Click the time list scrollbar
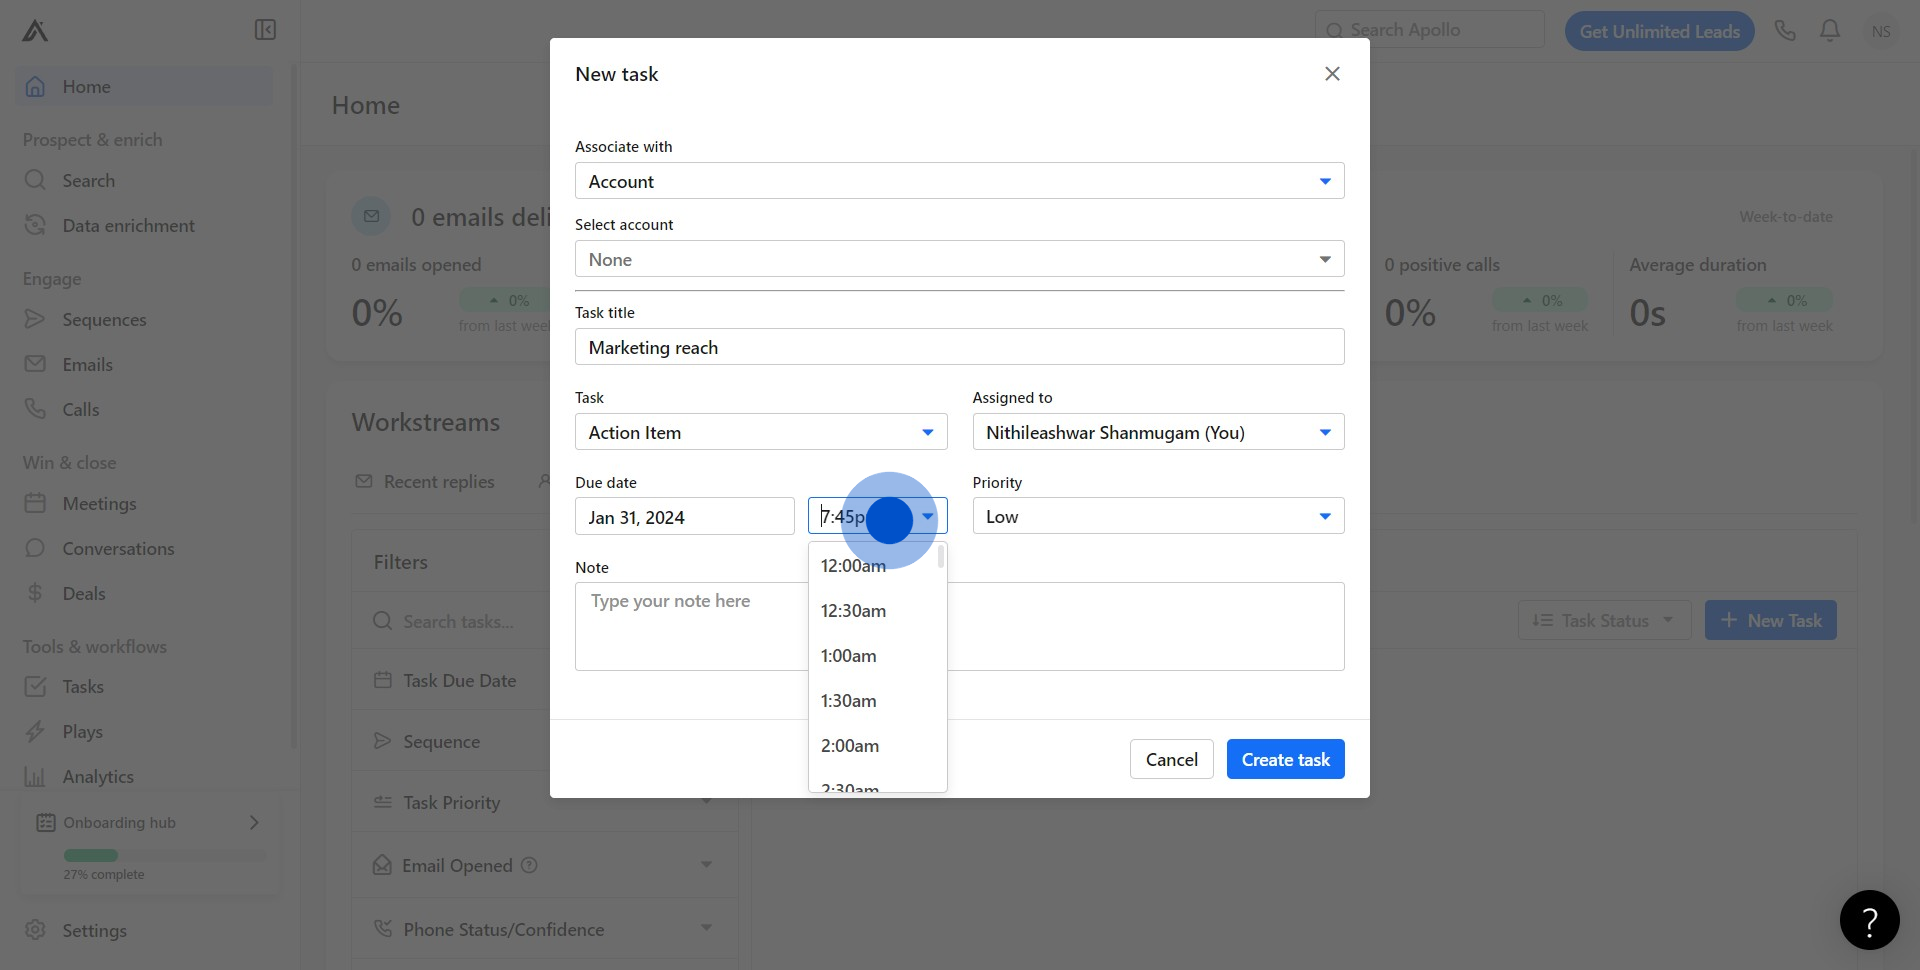The height and width of the screenshot is (970, 1920). [941, 557]
